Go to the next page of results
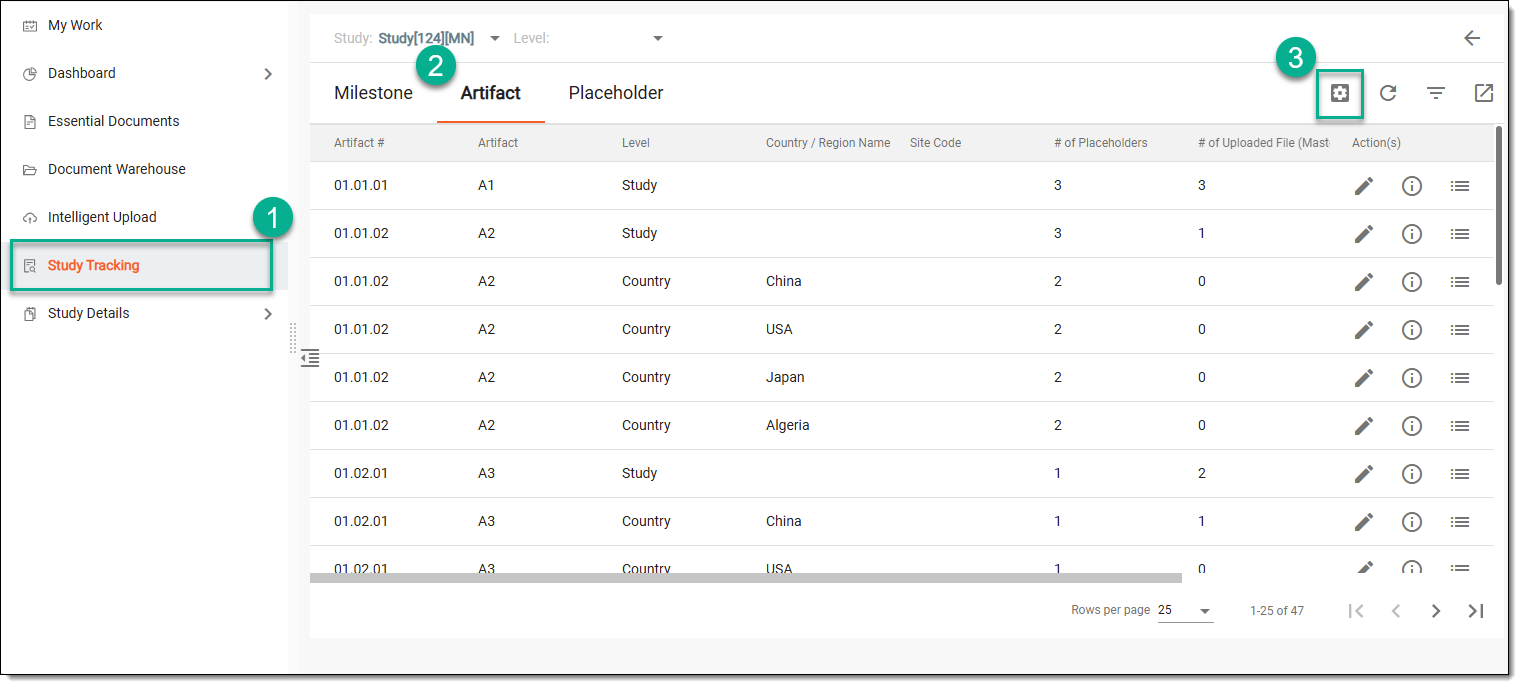 point(1436,611)
